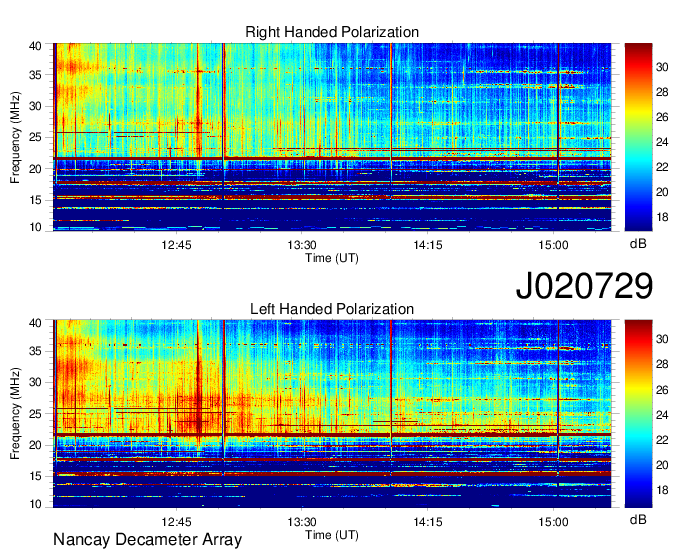Click the 20 MHz tick on upper plot
The width and height of the screenshot is (680, 552).
35,169
